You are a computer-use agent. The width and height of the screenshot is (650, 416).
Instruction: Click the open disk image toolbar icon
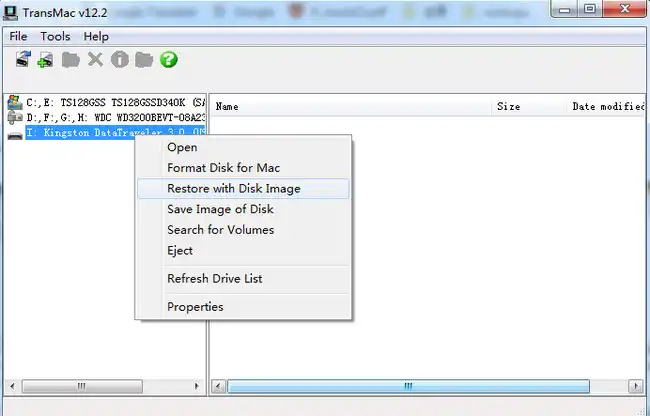23,59
